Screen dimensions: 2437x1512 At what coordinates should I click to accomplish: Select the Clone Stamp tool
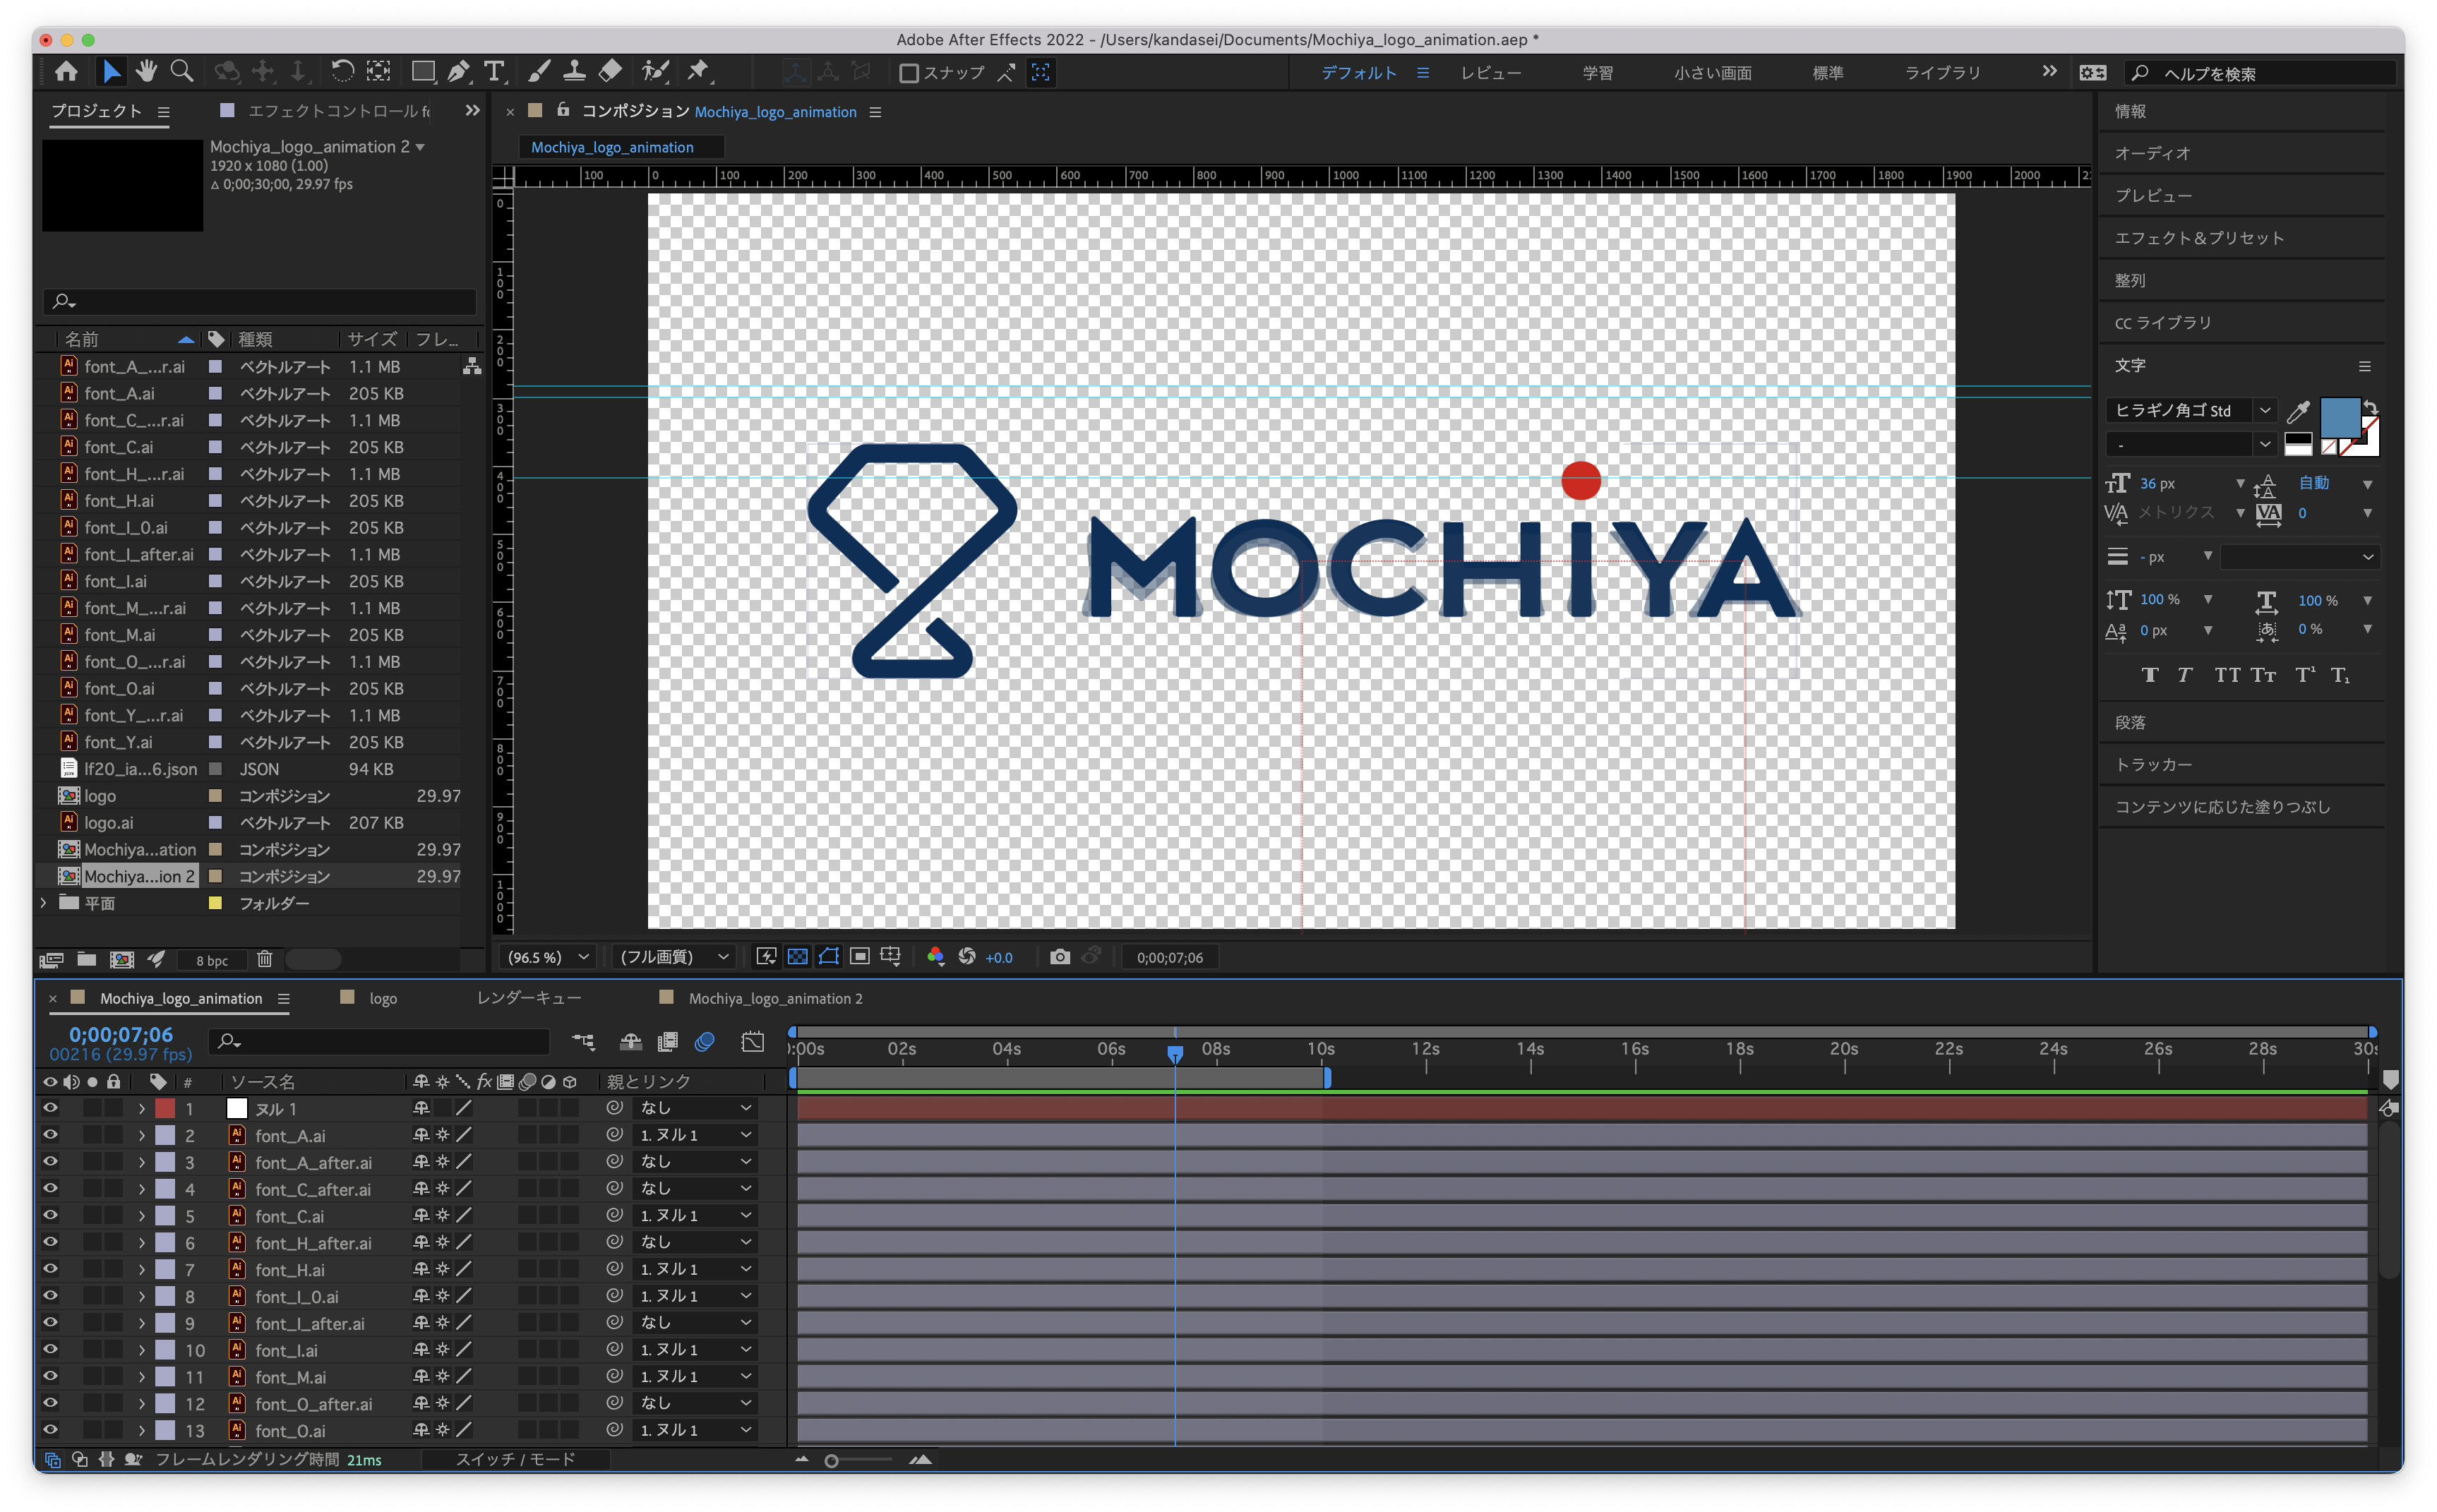coord(574,72)
